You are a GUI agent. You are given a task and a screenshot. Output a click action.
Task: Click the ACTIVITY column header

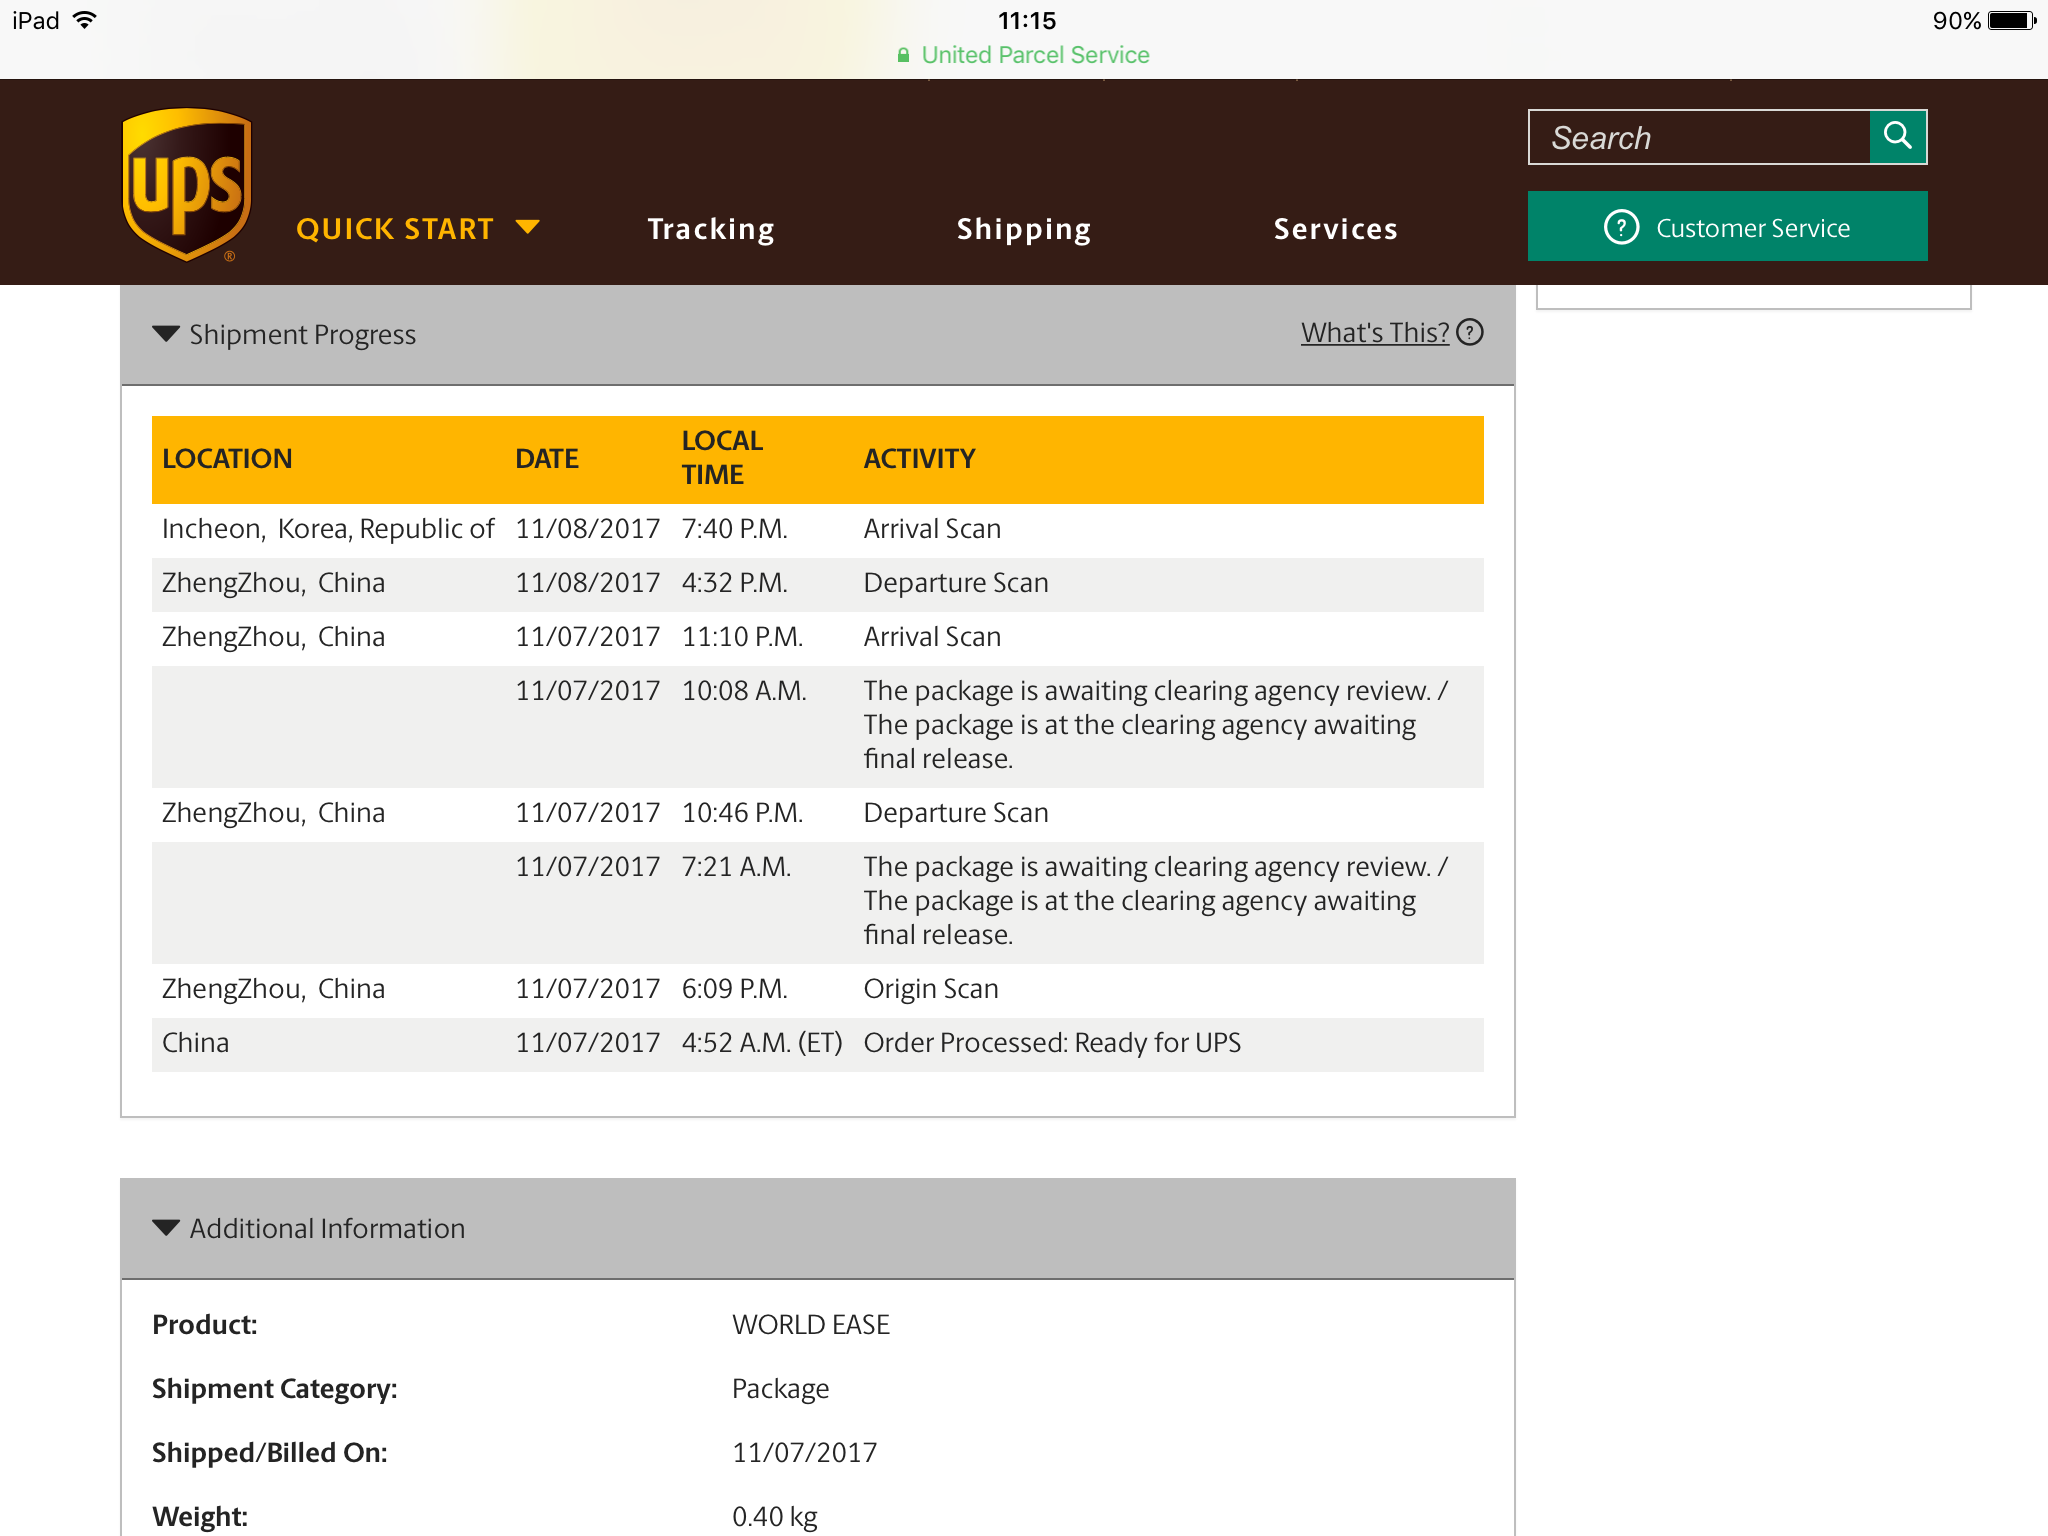click(919, 459)
